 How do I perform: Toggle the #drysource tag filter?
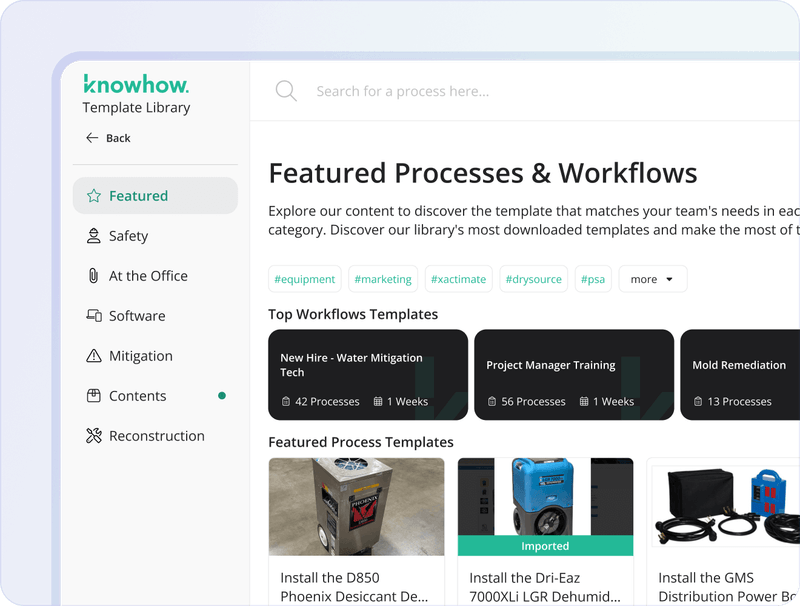click(534, 279)
